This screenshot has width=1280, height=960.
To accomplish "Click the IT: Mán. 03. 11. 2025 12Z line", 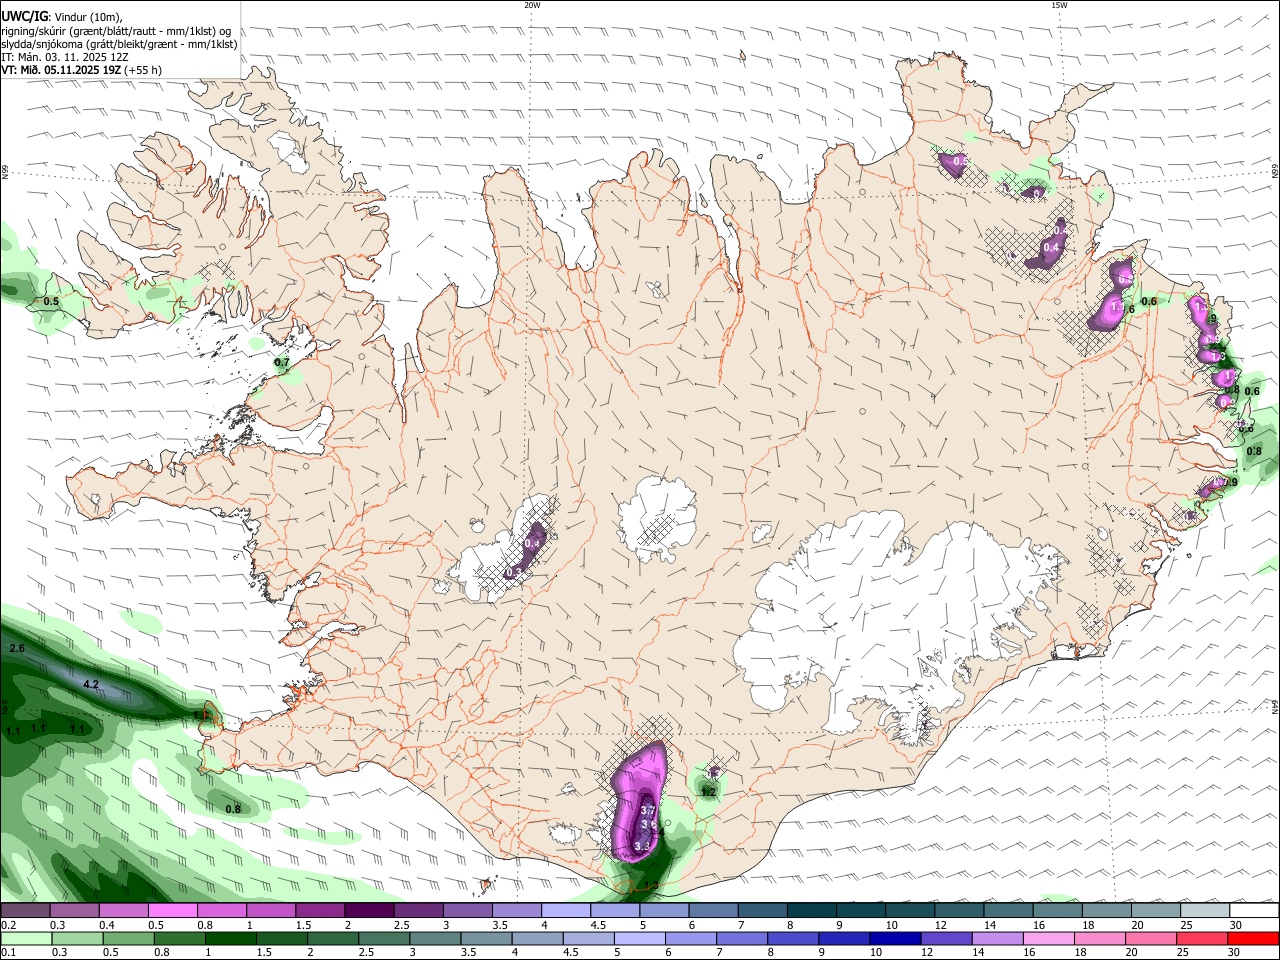I will (65, 57).
